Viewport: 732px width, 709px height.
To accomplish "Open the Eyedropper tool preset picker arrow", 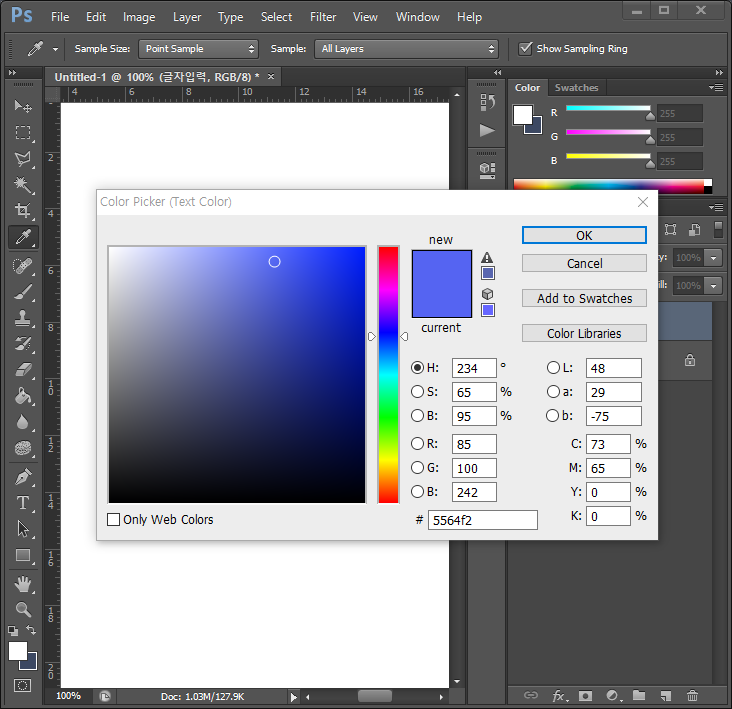I will click(x=55, y=49).
